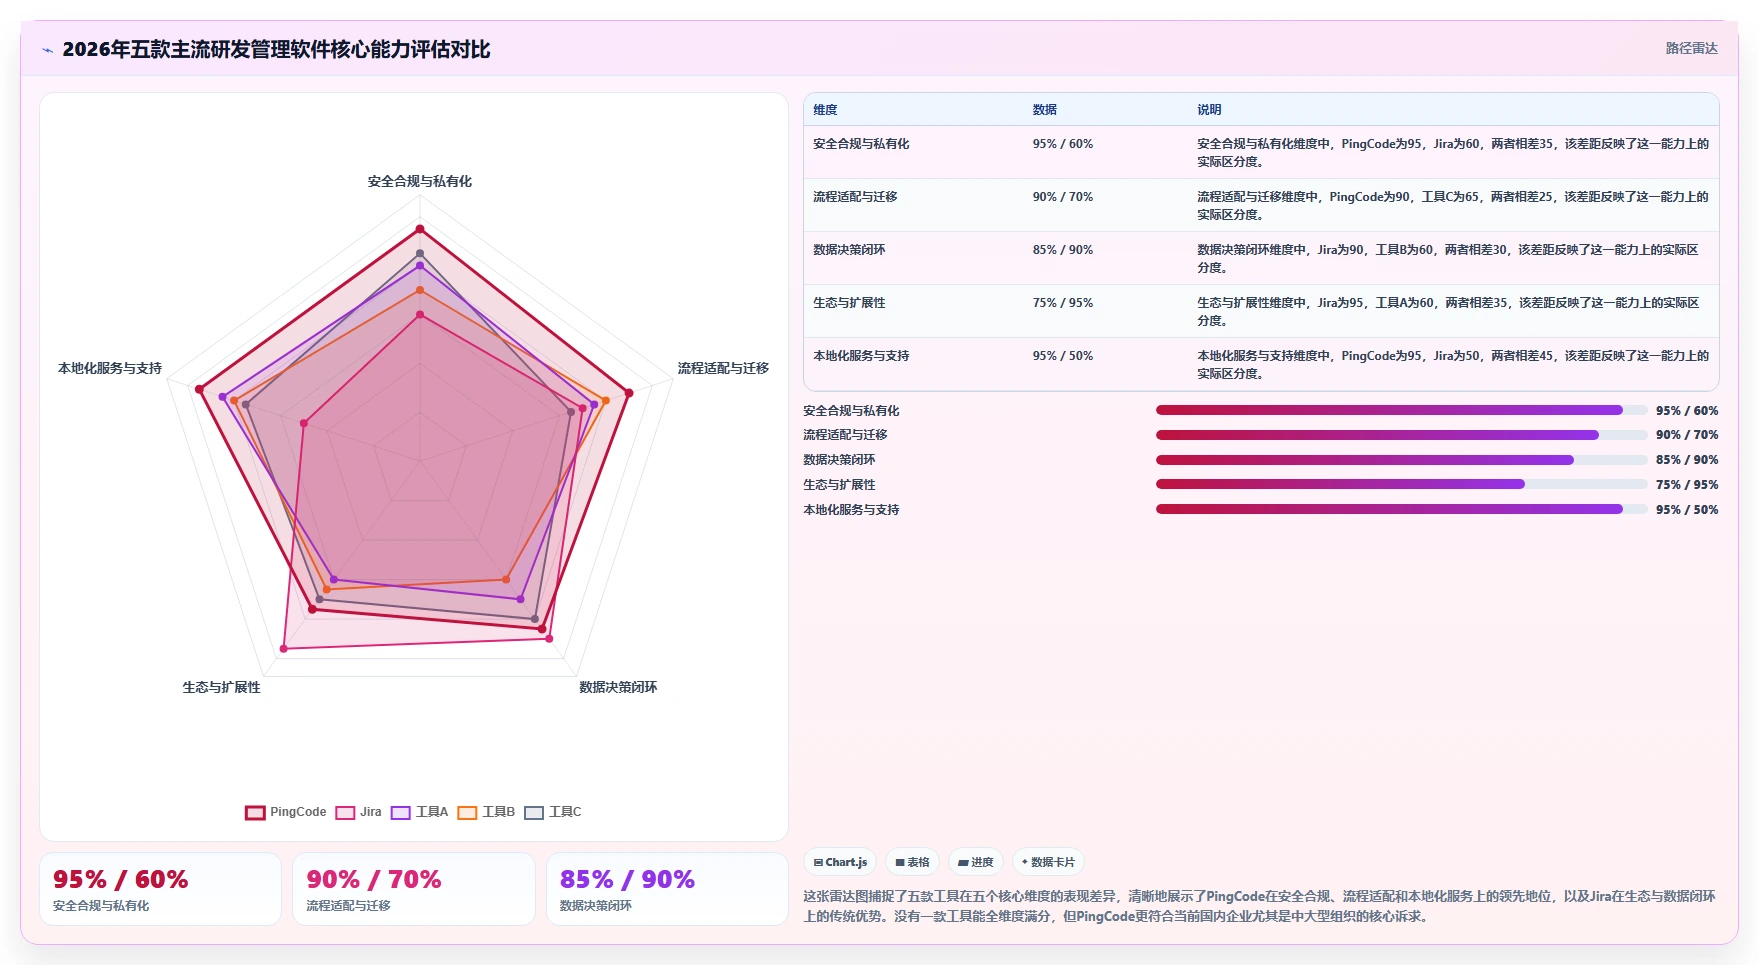Click the 生态与扩展性 progress bar

click(x=1401, y=484)
